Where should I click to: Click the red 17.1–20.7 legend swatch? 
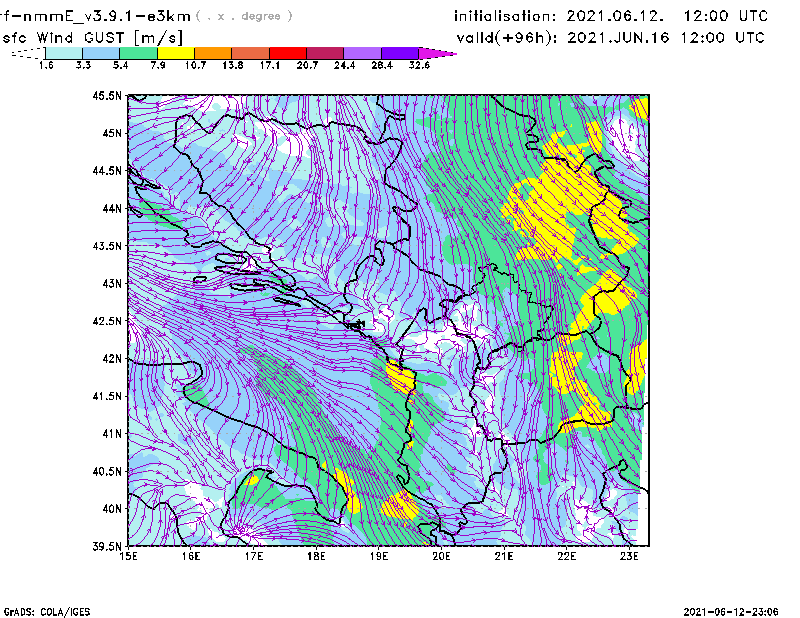pyautogui.click(x=288, y=53)
